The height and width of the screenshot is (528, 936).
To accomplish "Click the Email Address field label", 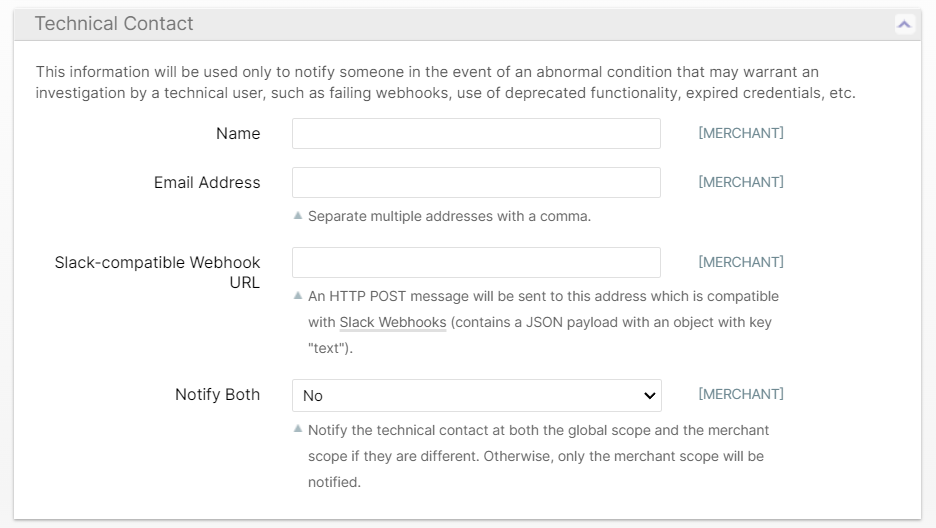I will [207, 182].
